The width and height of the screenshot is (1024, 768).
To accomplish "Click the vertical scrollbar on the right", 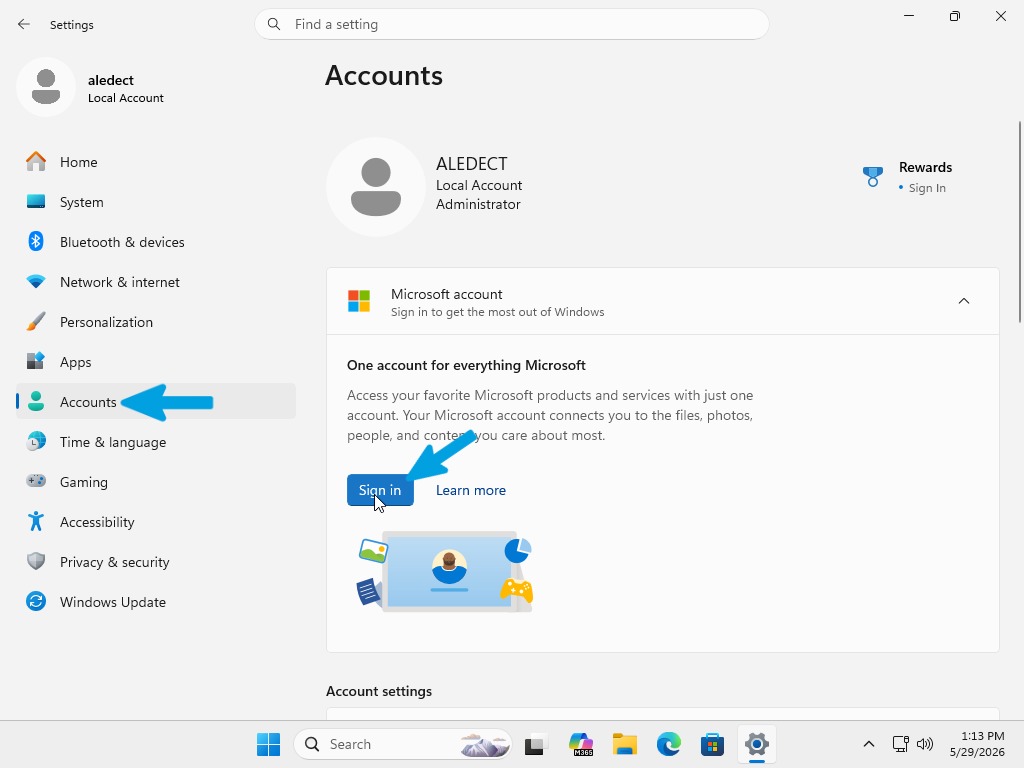I will (1020, 222).
